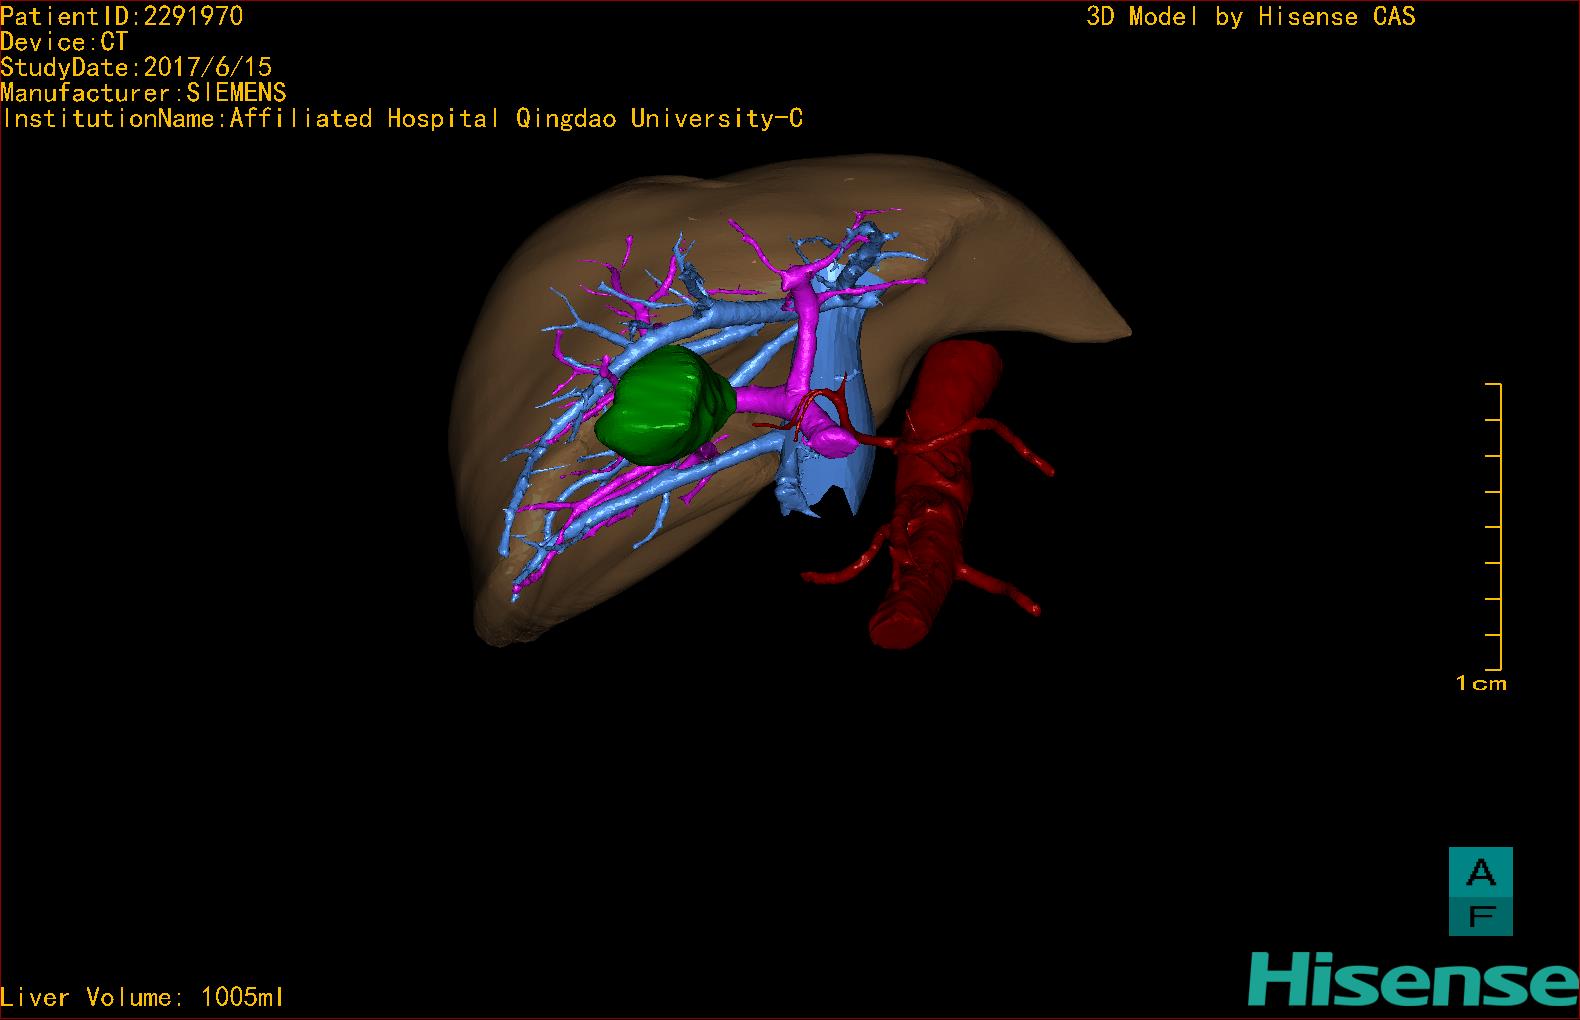Click the cut bottom end of the aorta
Screen dimensions: 1580x1020
[x=900, y=630]
